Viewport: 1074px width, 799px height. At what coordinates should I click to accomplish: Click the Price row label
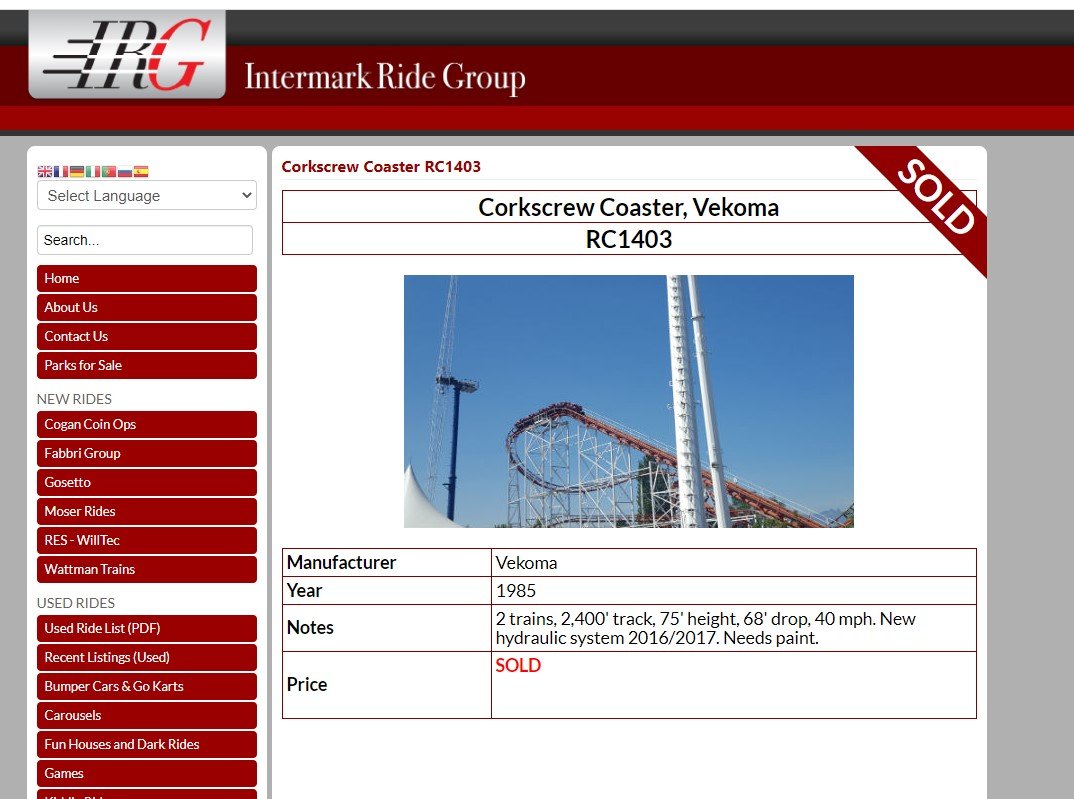[307, 685]
